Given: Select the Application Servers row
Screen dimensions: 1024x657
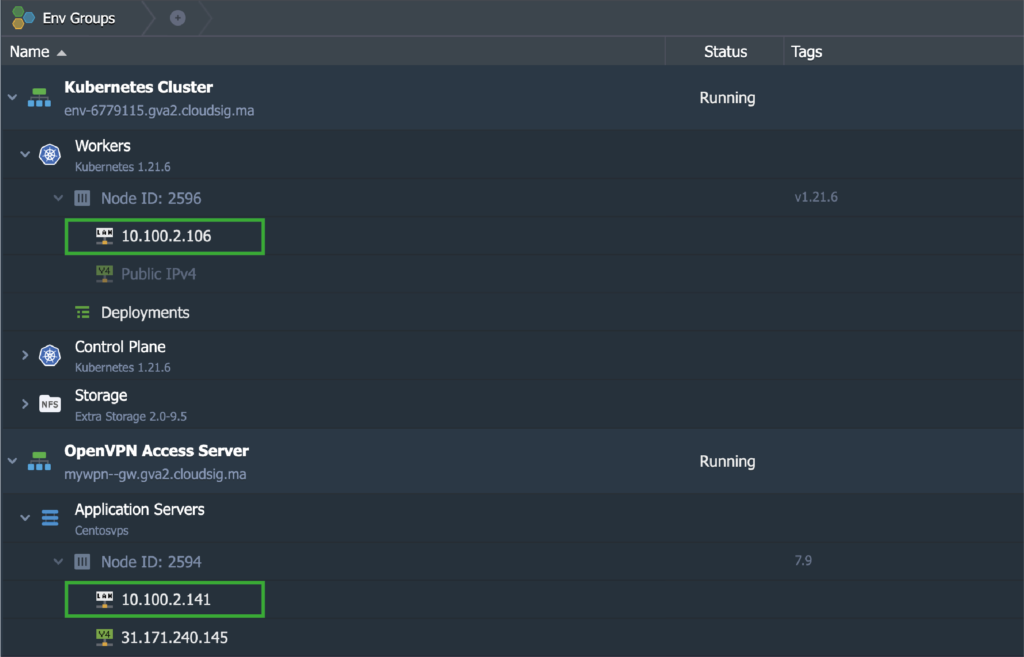Looking at the screenshot, I should [512, 518].
